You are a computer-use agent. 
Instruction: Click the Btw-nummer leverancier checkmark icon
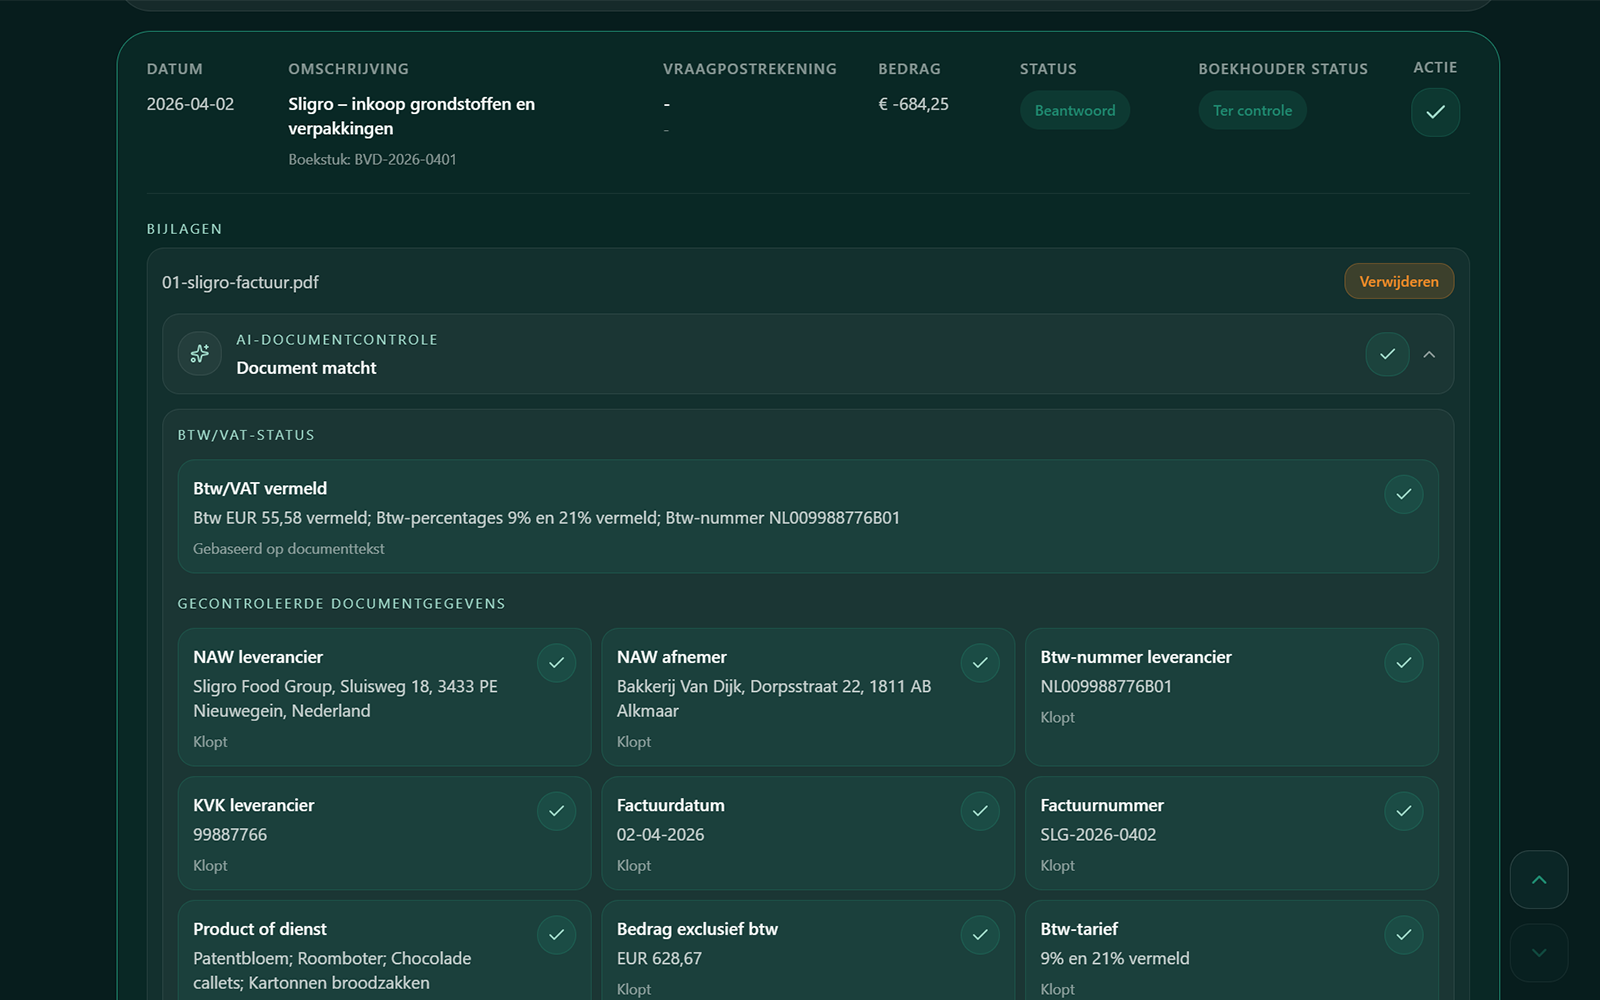(x=1403, y=663)
